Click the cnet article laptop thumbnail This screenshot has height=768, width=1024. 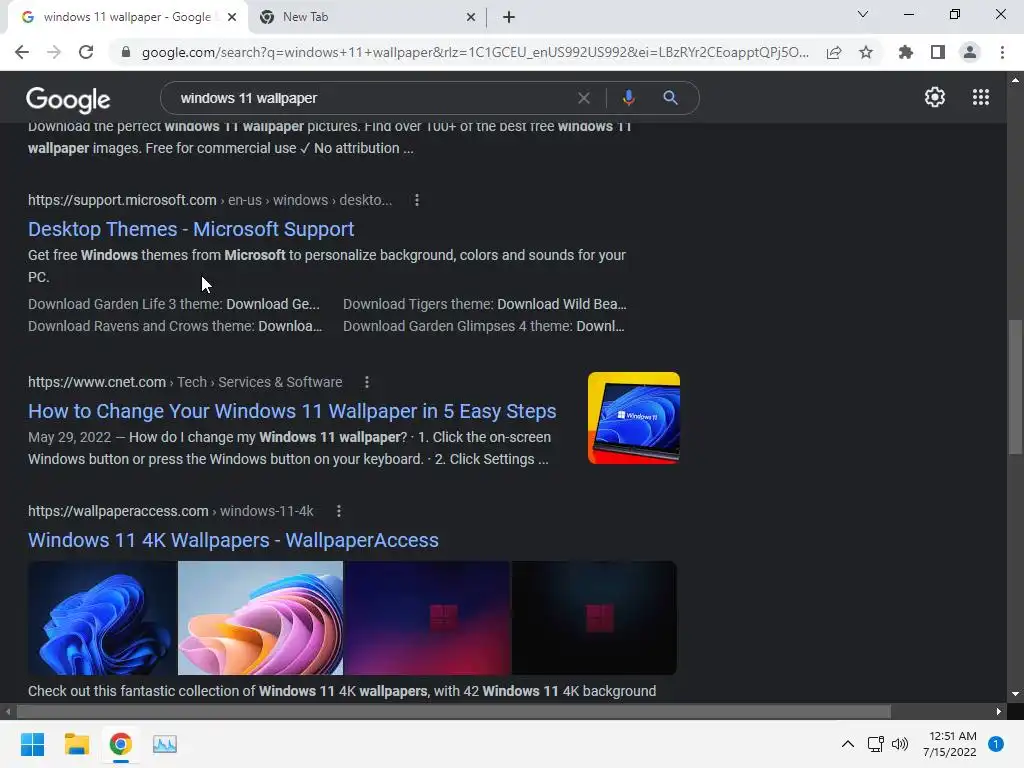point(633,418)
